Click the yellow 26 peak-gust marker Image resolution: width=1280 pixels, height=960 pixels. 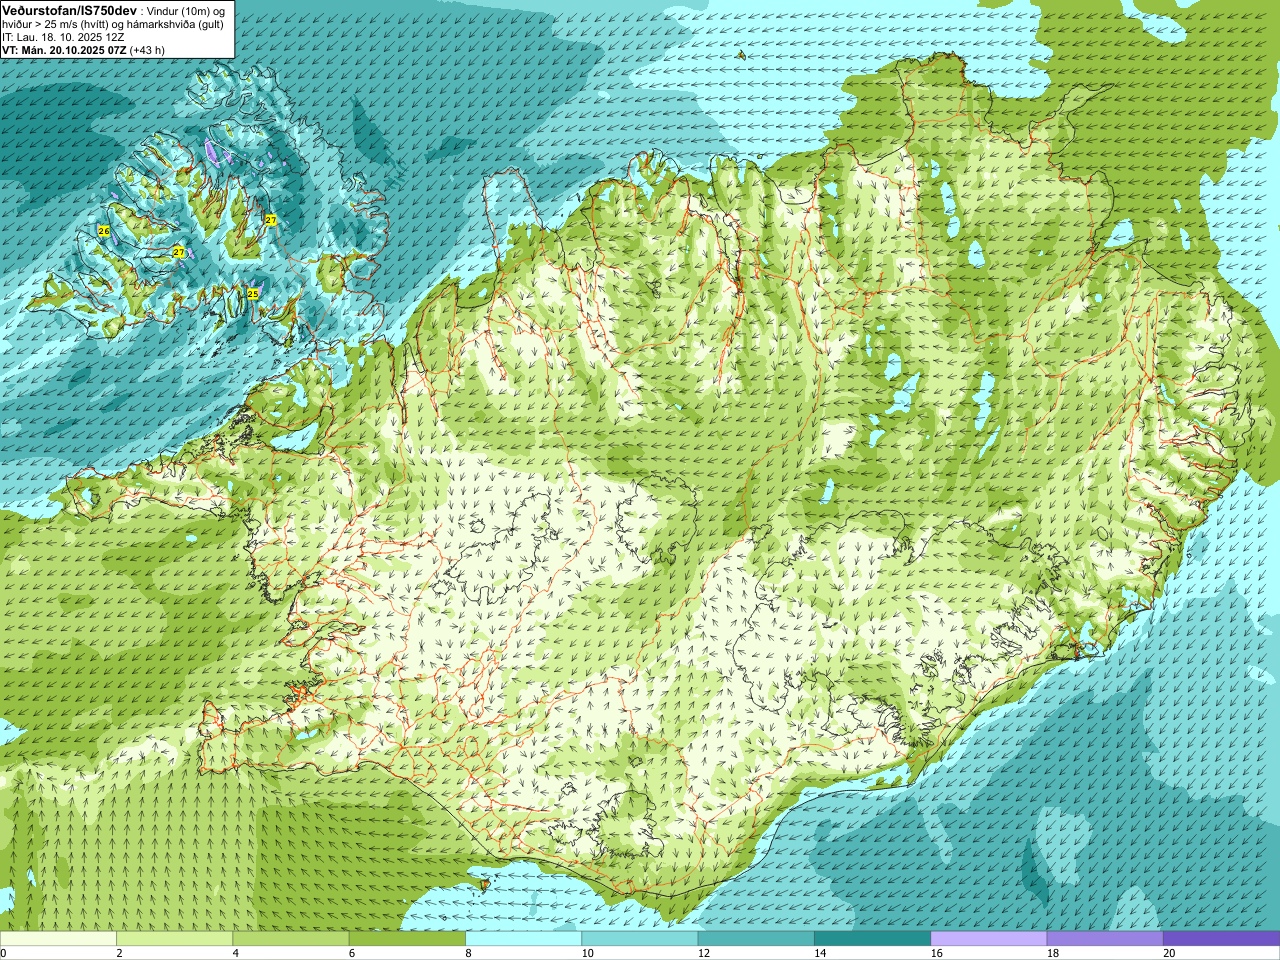tap(104, 231)
